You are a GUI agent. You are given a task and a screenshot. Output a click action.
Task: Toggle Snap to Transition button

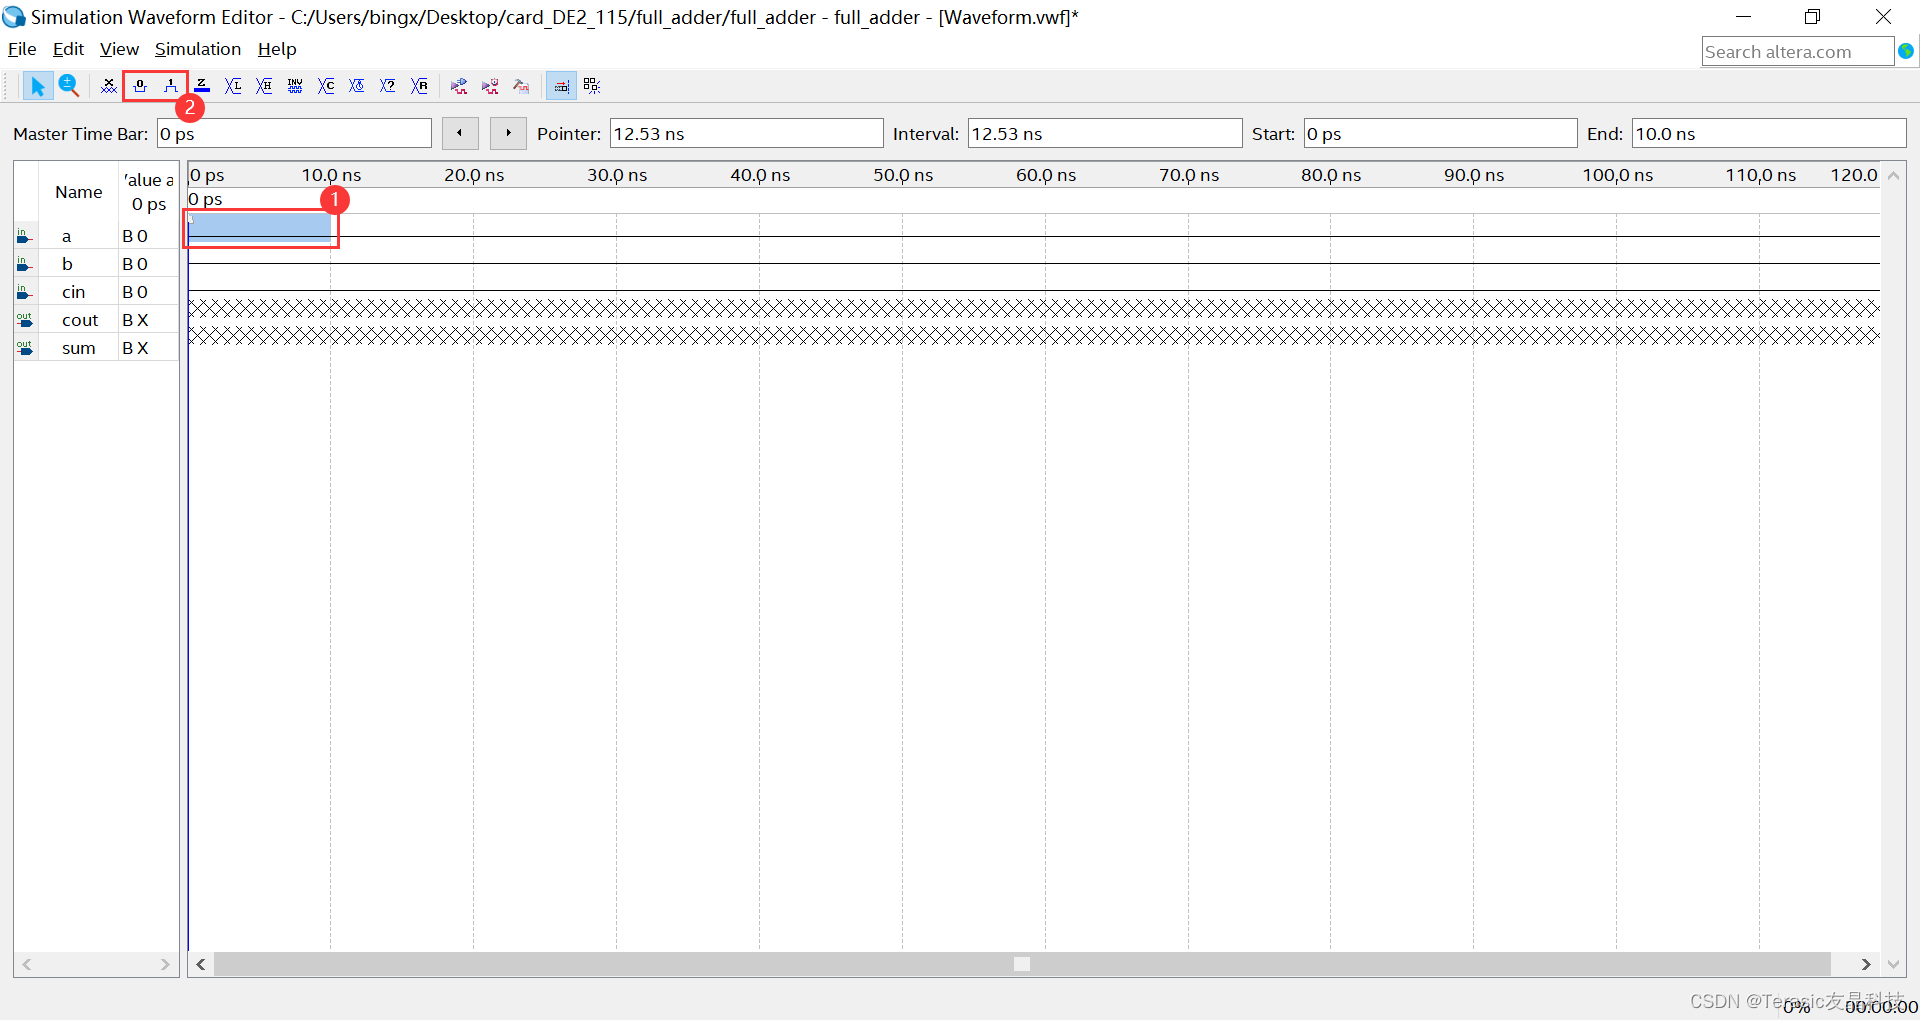pyautogui.click(x=561, y=86)
